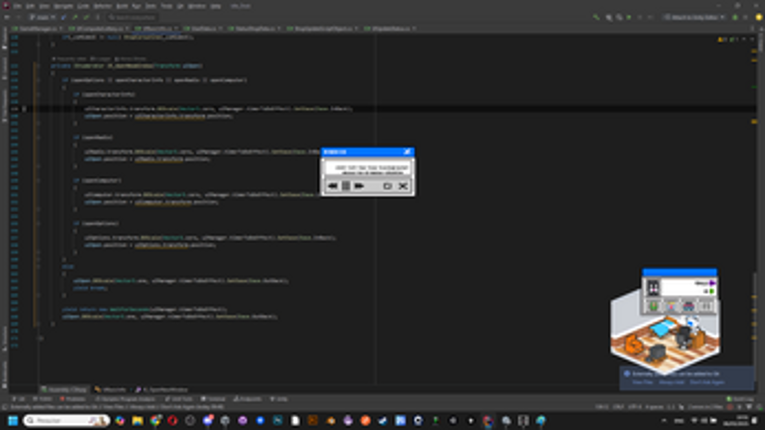
Task: Open File Explorer from the taskbar
Action: (x=138, y=420)
